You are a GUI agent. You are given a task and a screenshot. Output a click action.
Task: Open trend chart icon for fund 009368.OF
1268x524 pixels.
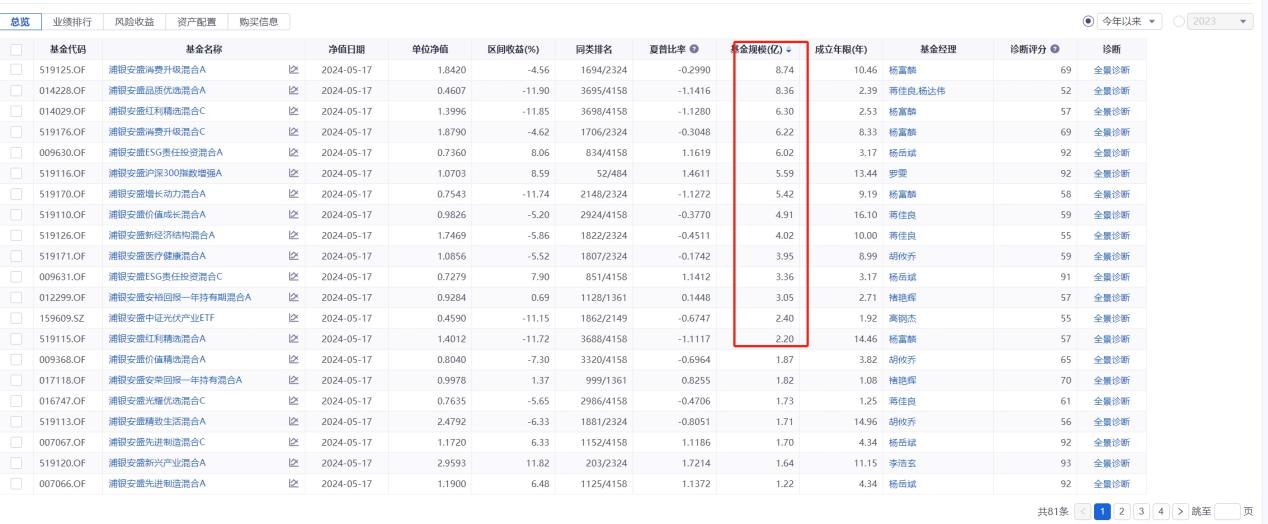point(294,359)
